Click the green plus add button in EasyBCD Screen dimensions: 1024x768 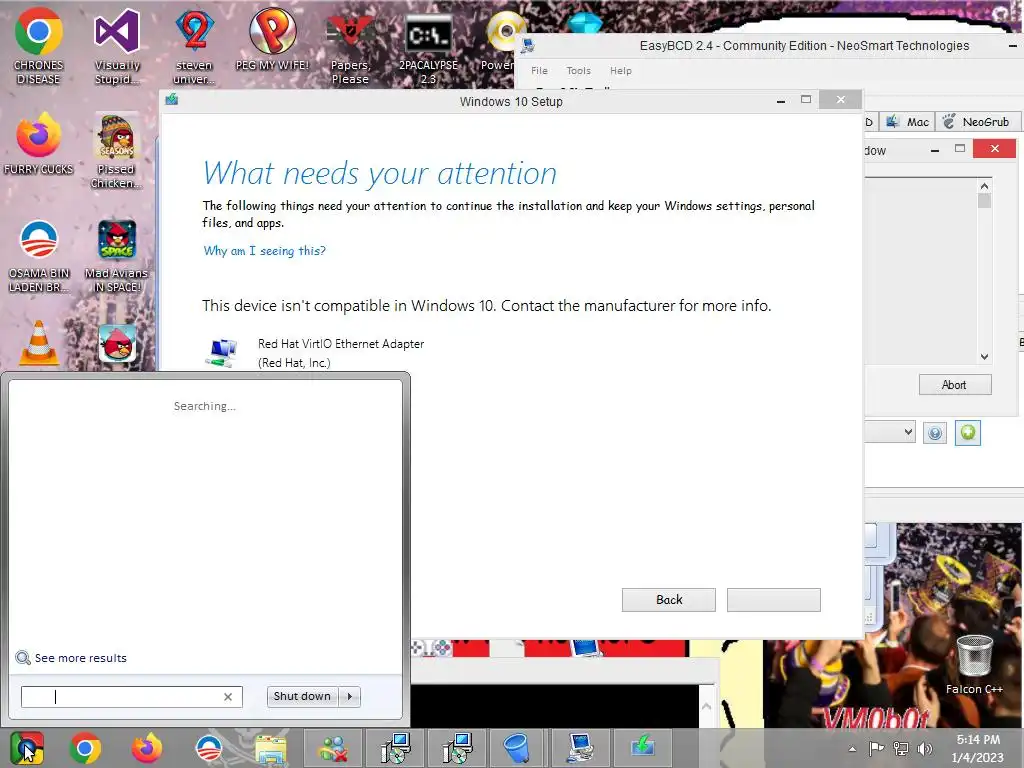pyautogui.click(x=968, y=433)
